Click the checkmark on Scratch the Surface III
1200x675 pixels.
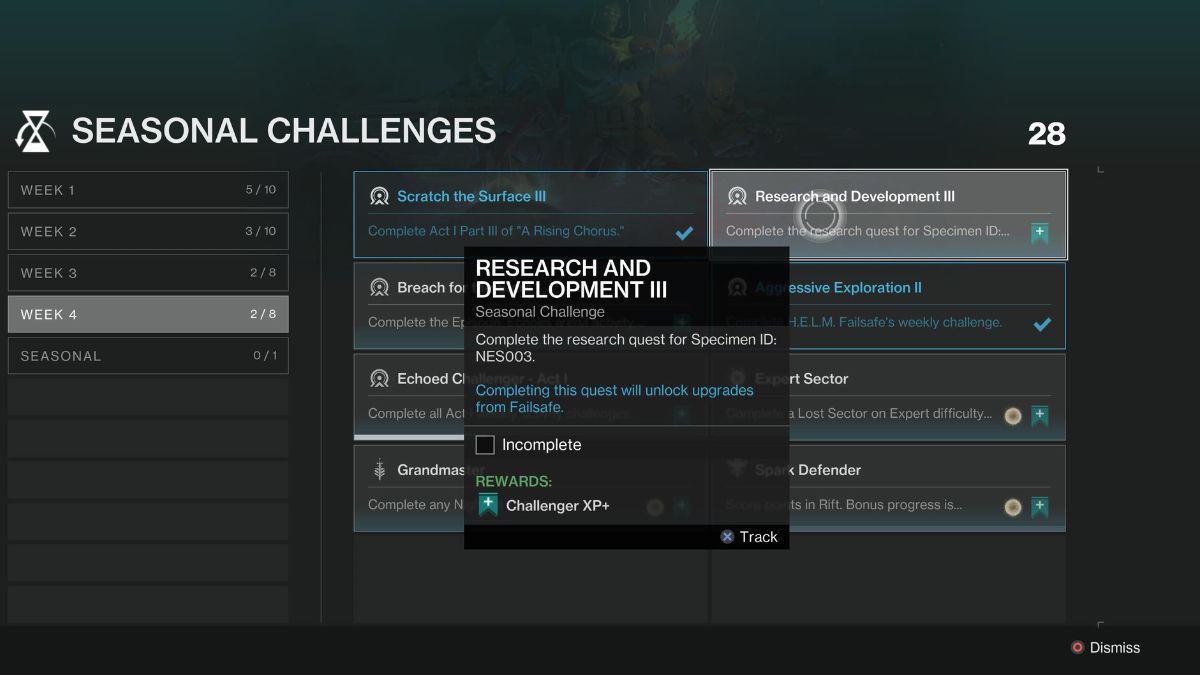pyautogui.click(x=684, y=232)
